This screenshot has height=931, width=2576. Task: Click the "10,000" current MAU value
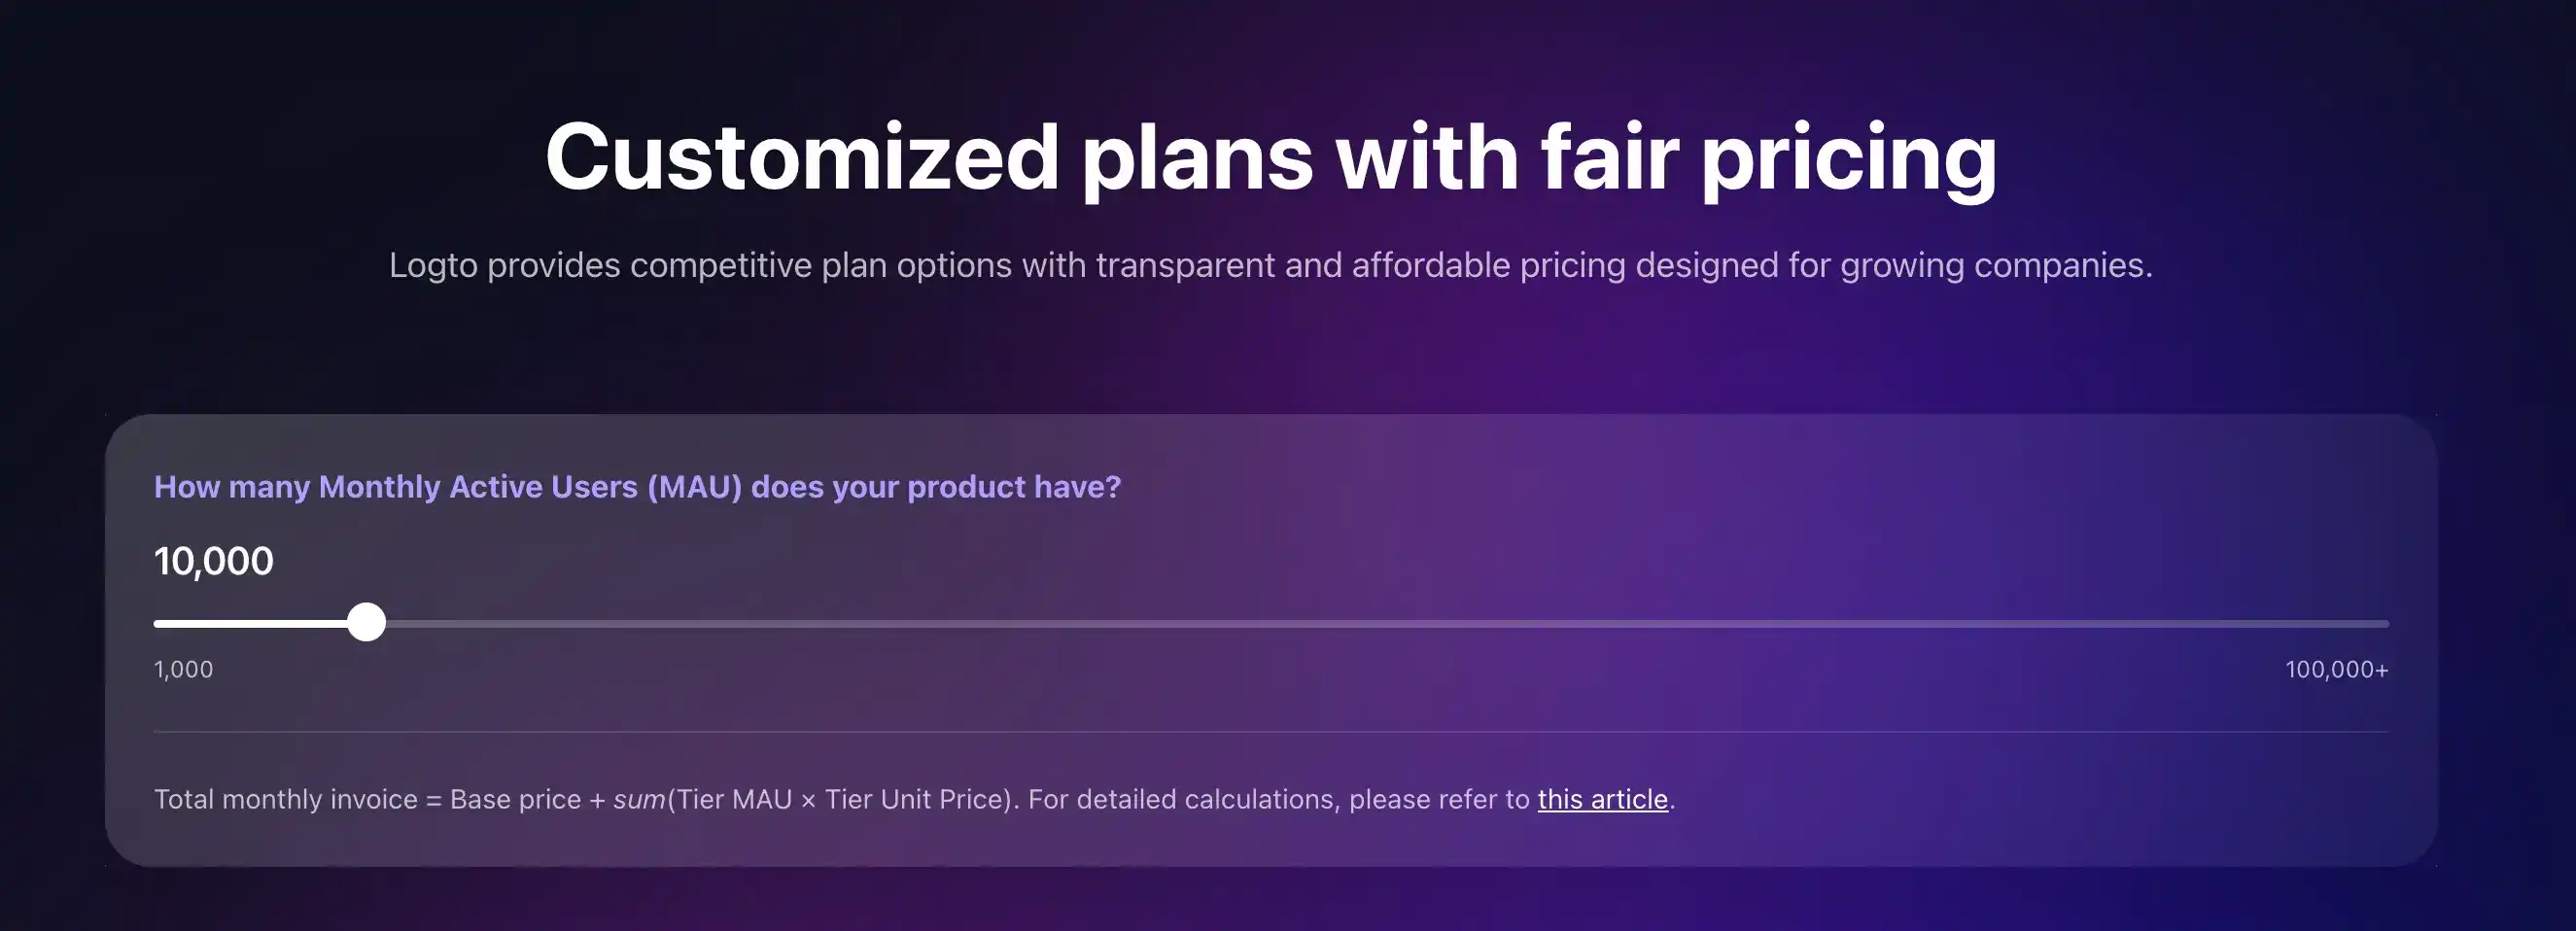pyautogui.click(x=213, y=561)
